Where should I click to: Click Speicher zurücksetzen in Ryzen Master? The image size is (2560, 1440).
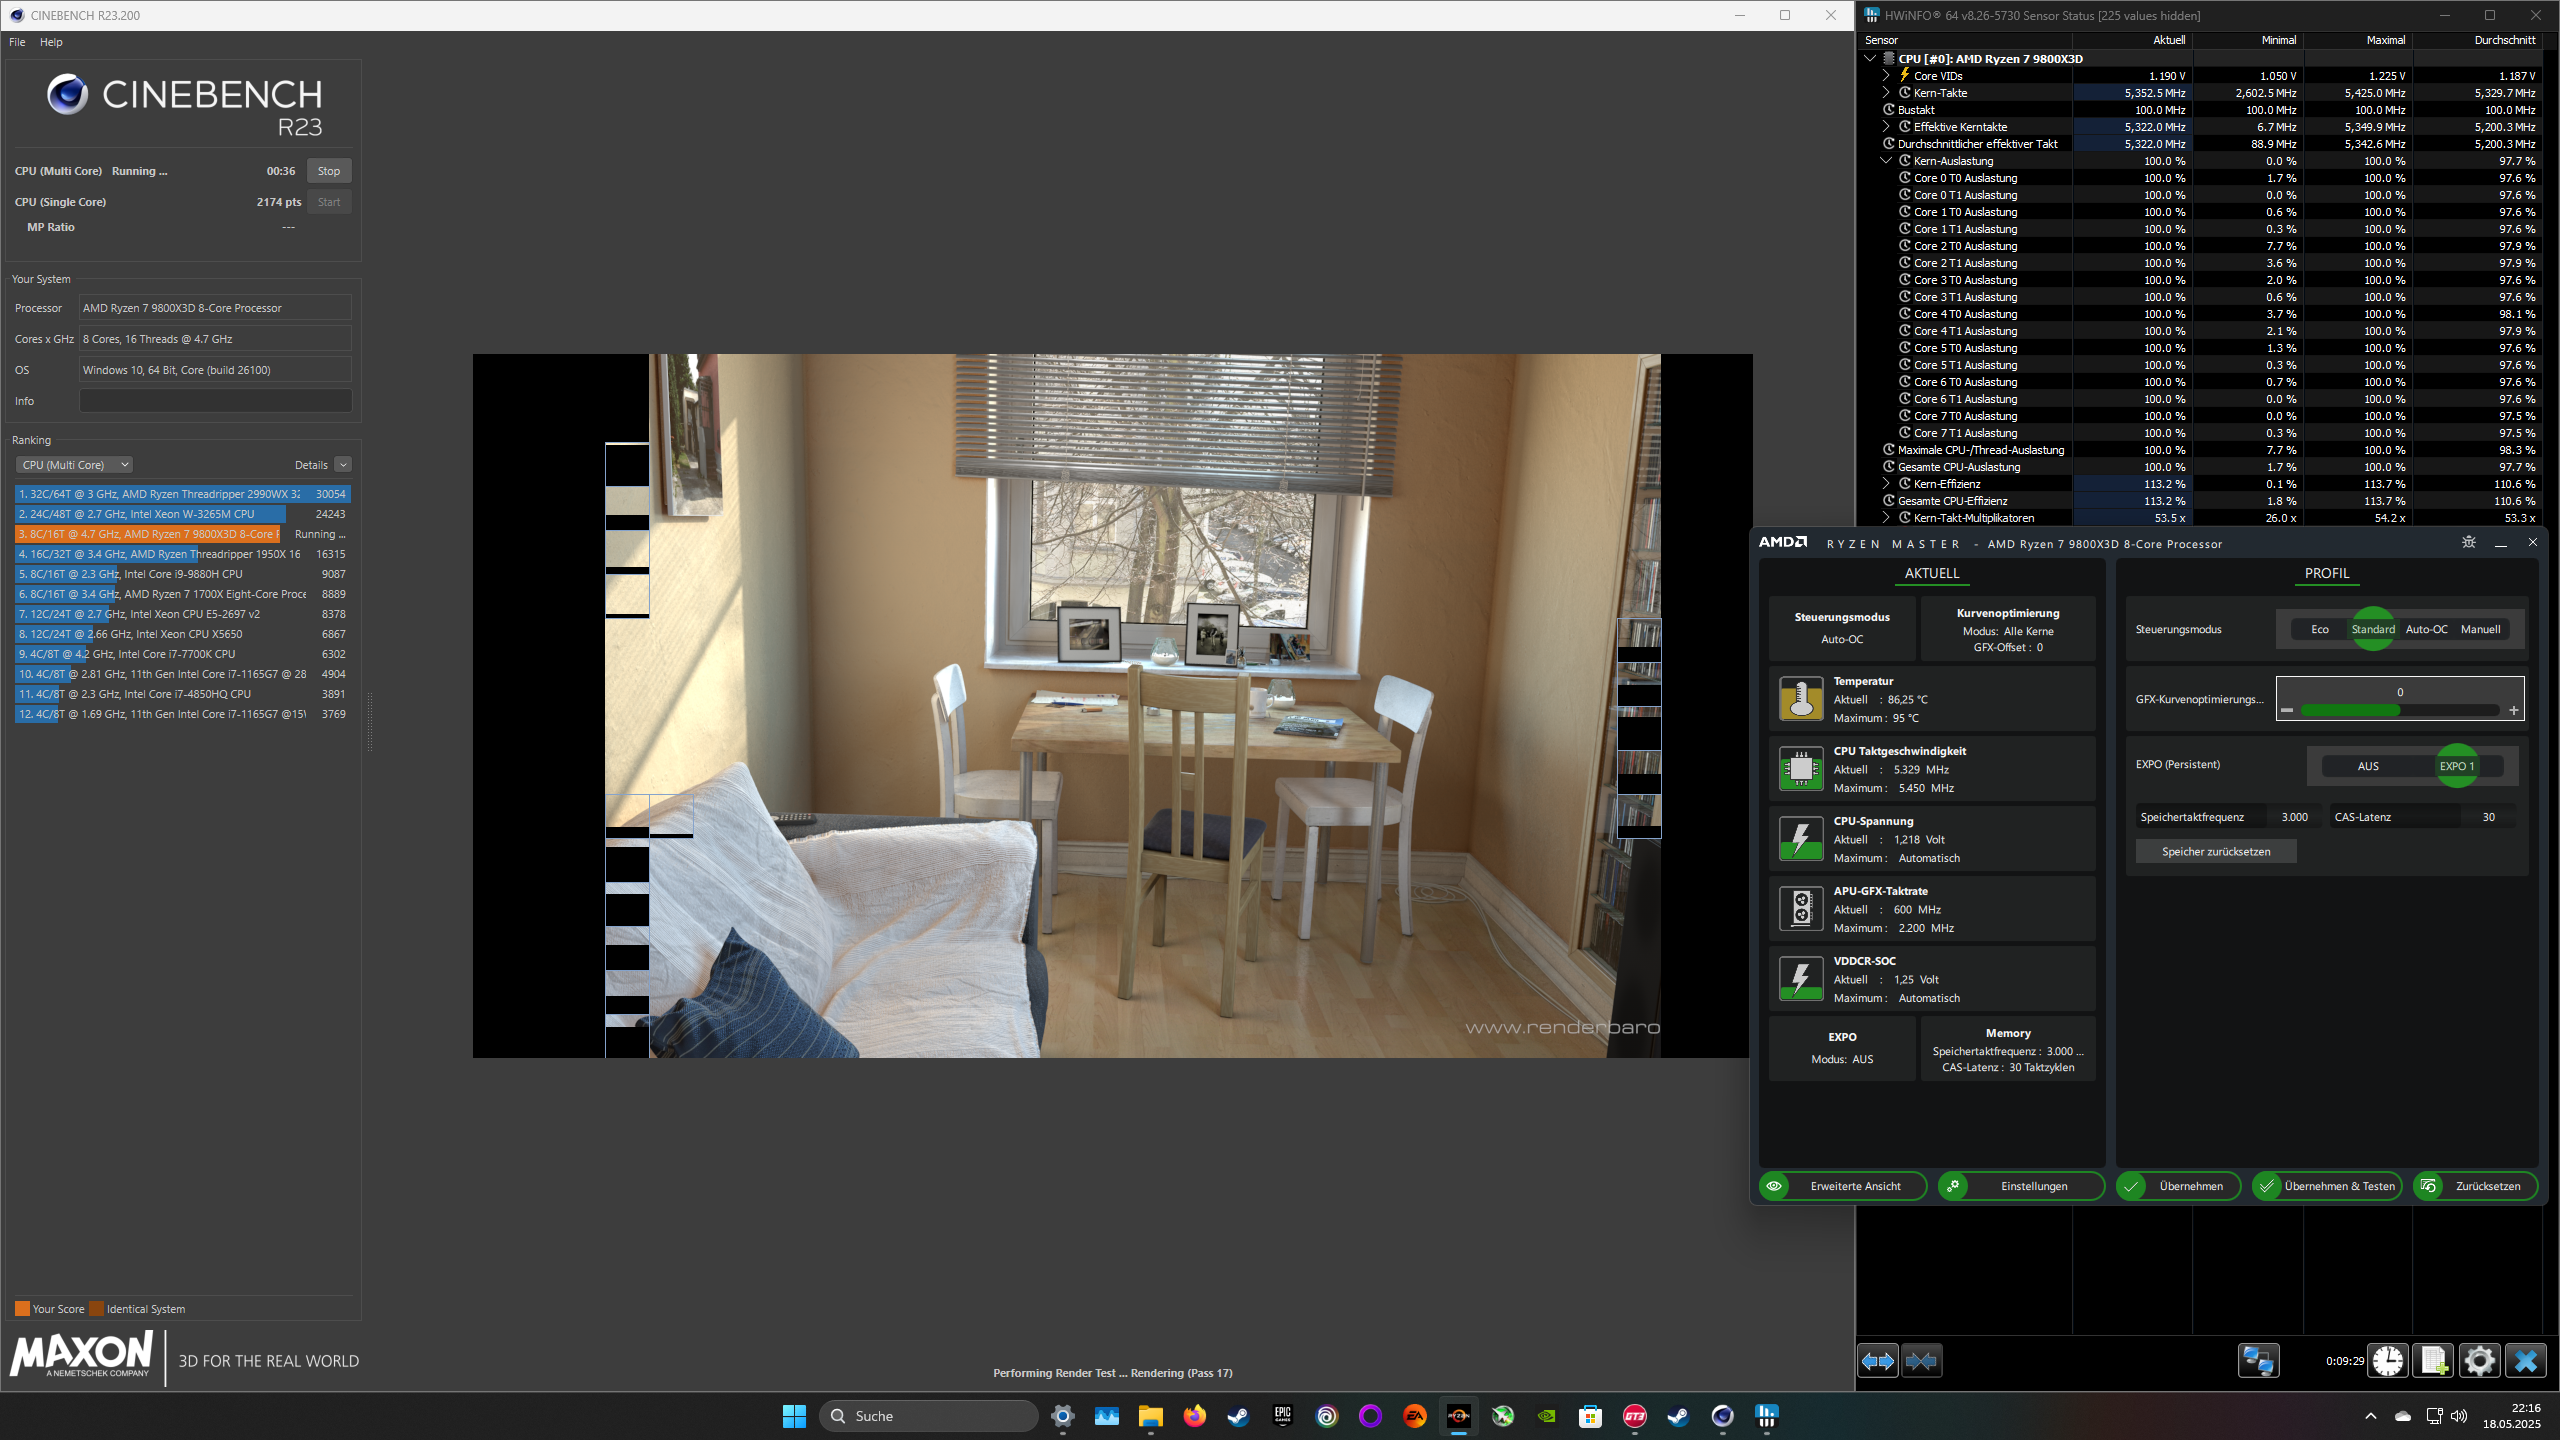[2215, 851]
